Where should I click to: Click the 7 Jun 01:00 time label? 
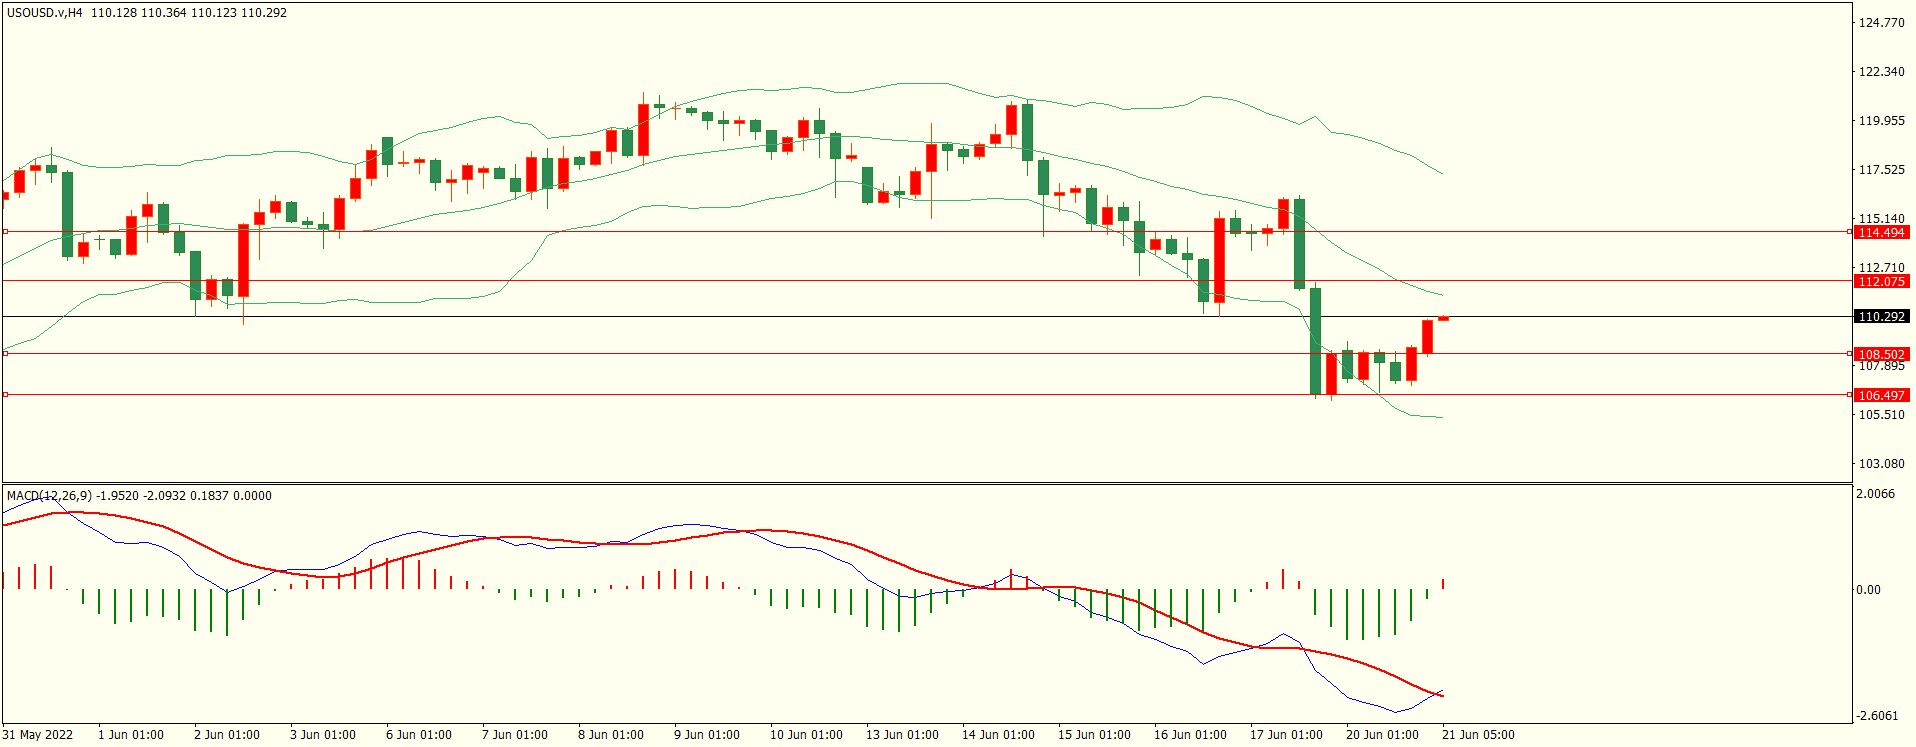515,734
